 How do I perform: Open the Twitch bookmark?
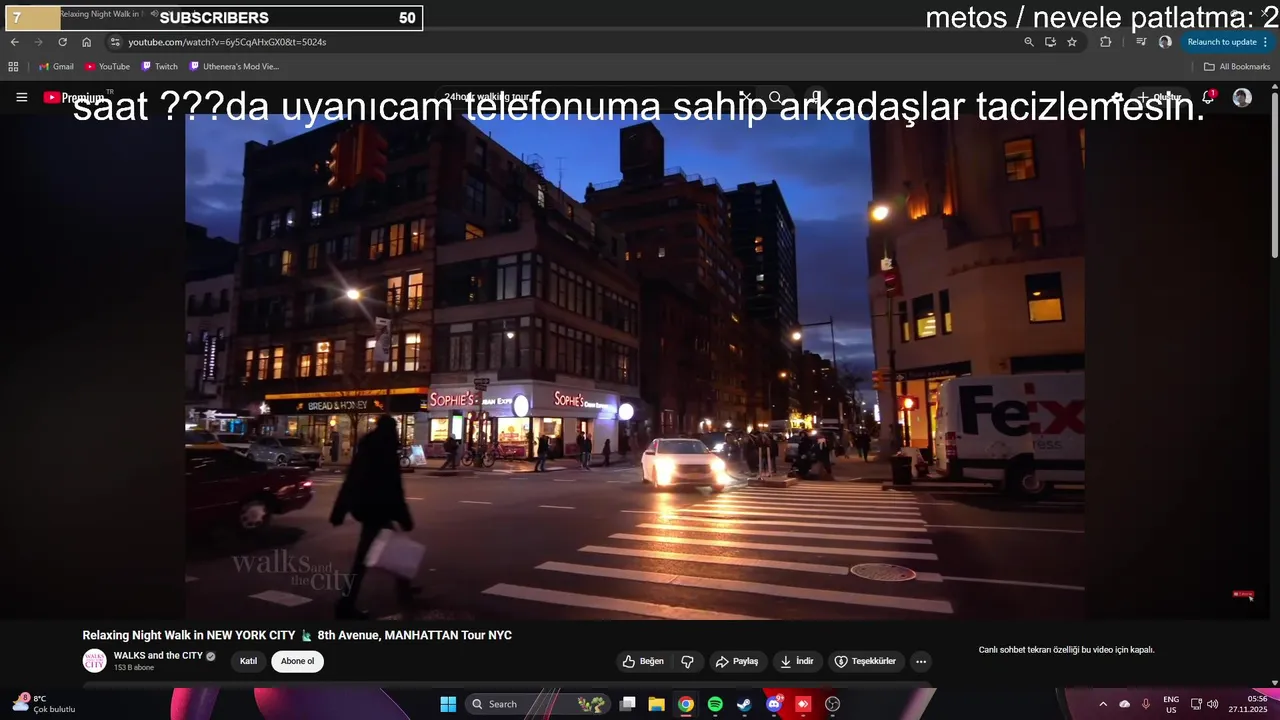(160, 67)
